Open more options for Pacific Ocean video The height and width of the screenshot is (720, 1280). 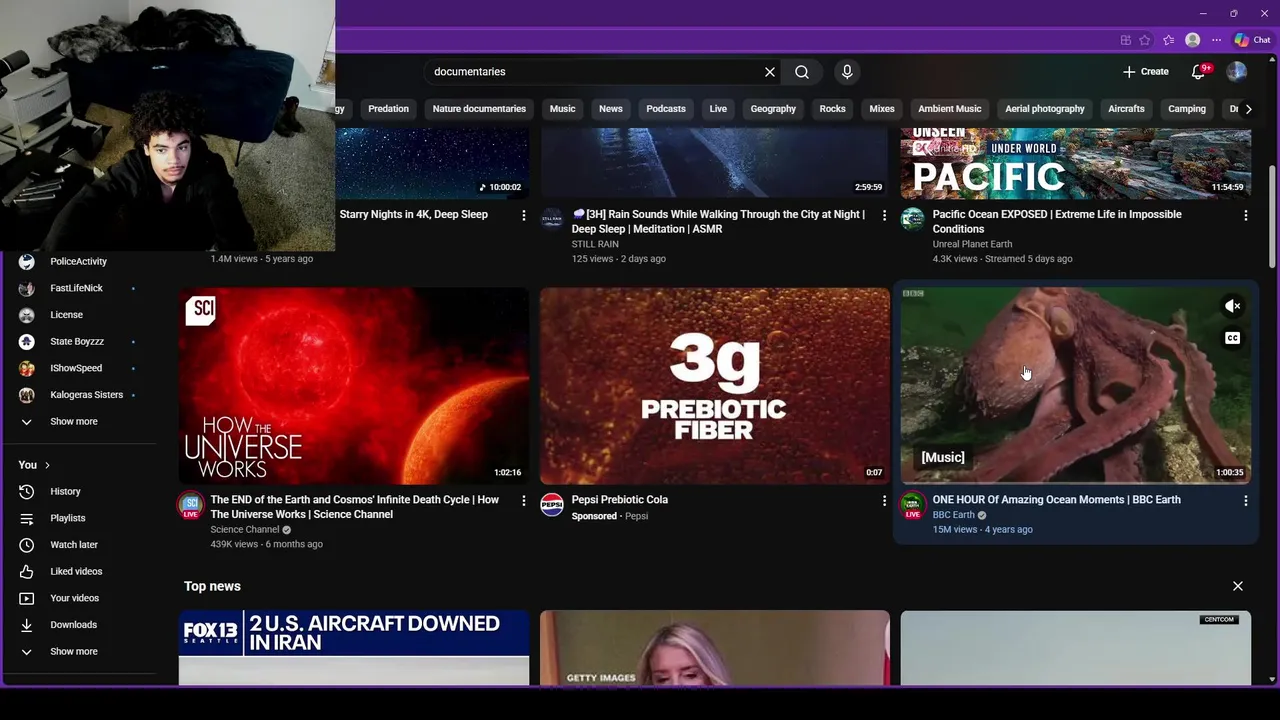pos(1245,215)
